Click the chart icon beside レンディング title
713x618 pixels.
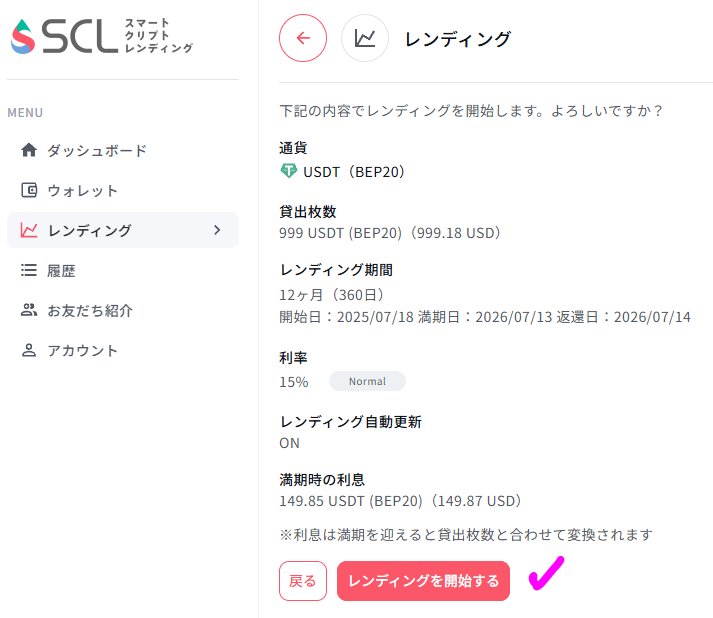[365, 38]
